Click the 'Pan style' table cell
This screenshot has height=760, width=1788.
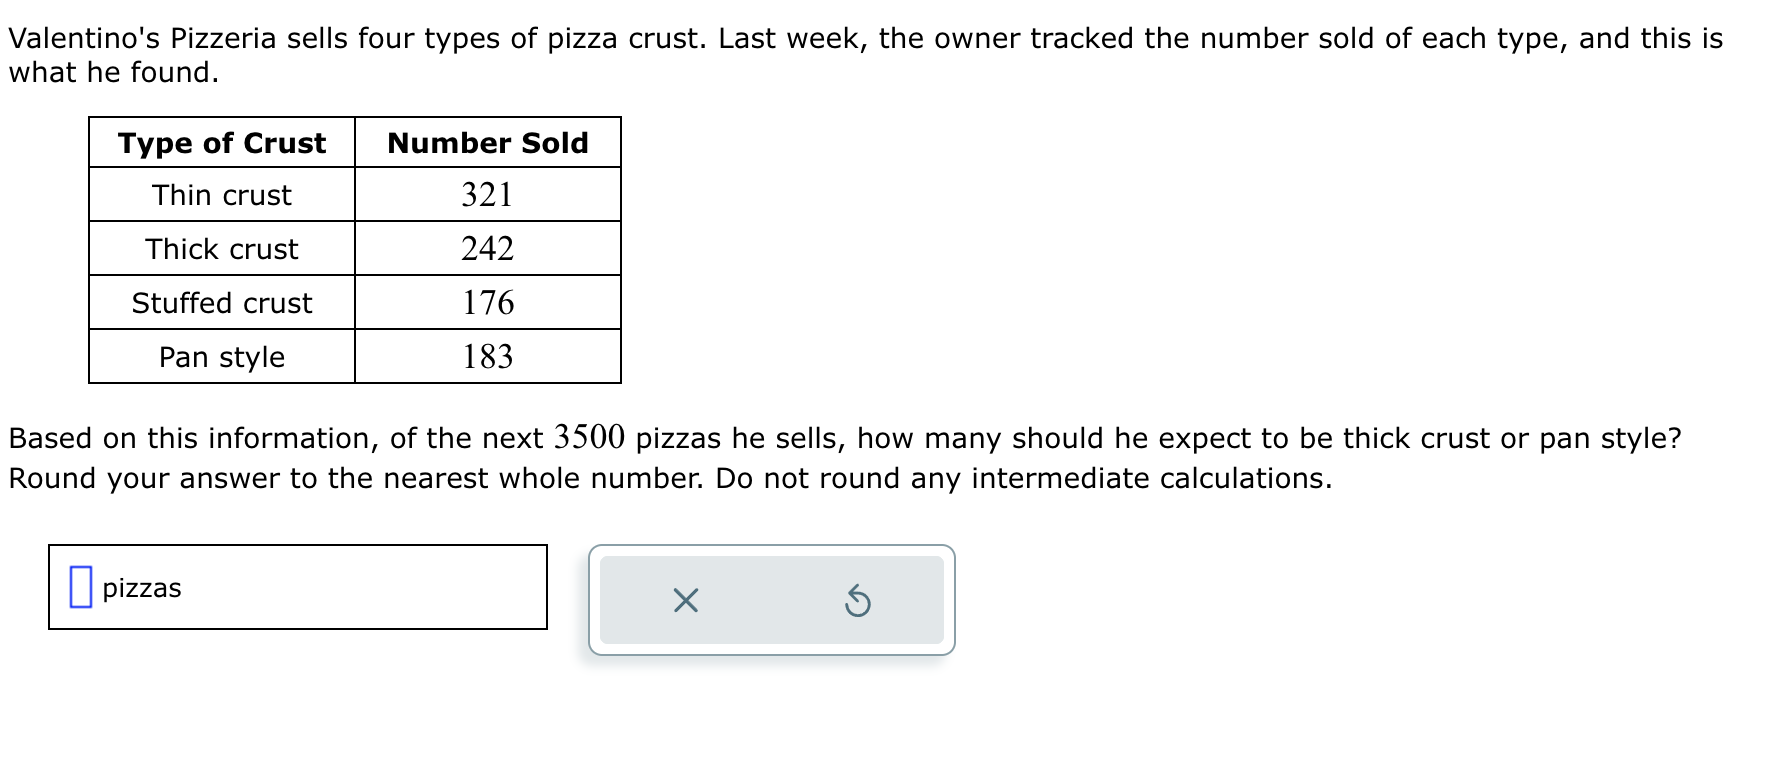pos(222,357)
